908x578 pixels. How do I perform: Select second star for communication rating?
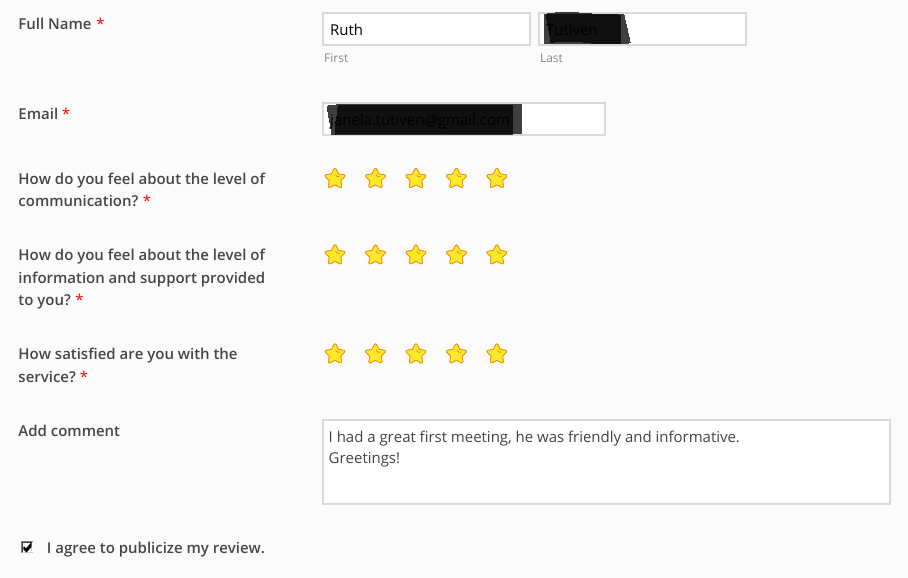[375, 178]
